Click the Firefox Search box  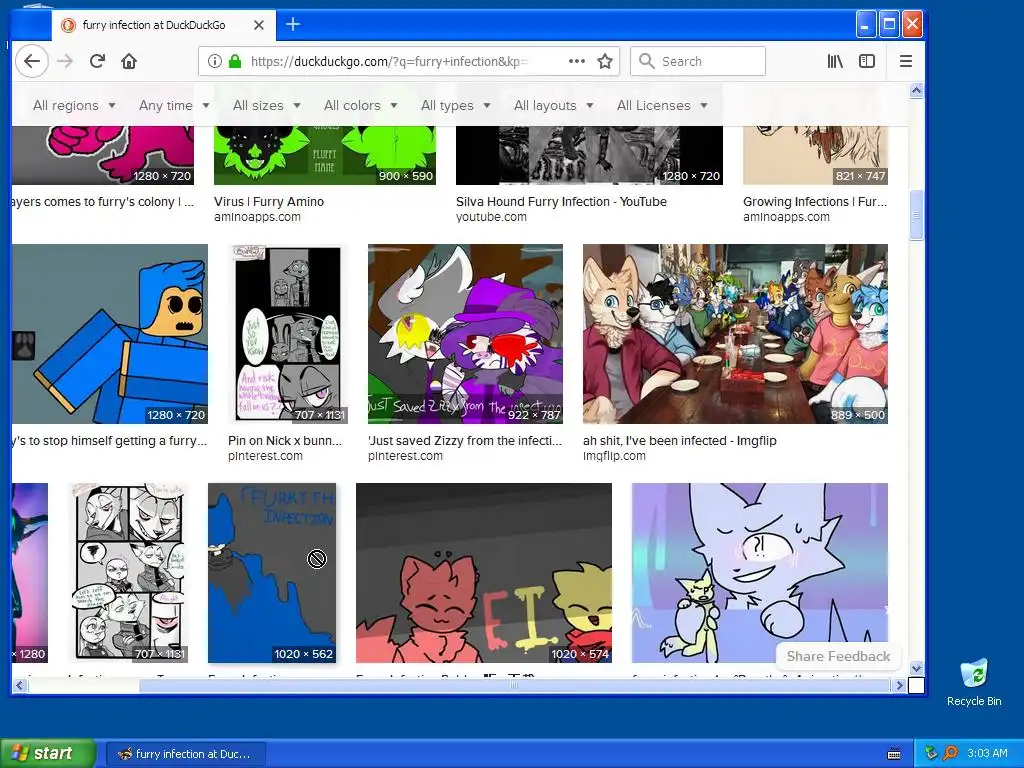pyautogui.click(x=697, y=61)
